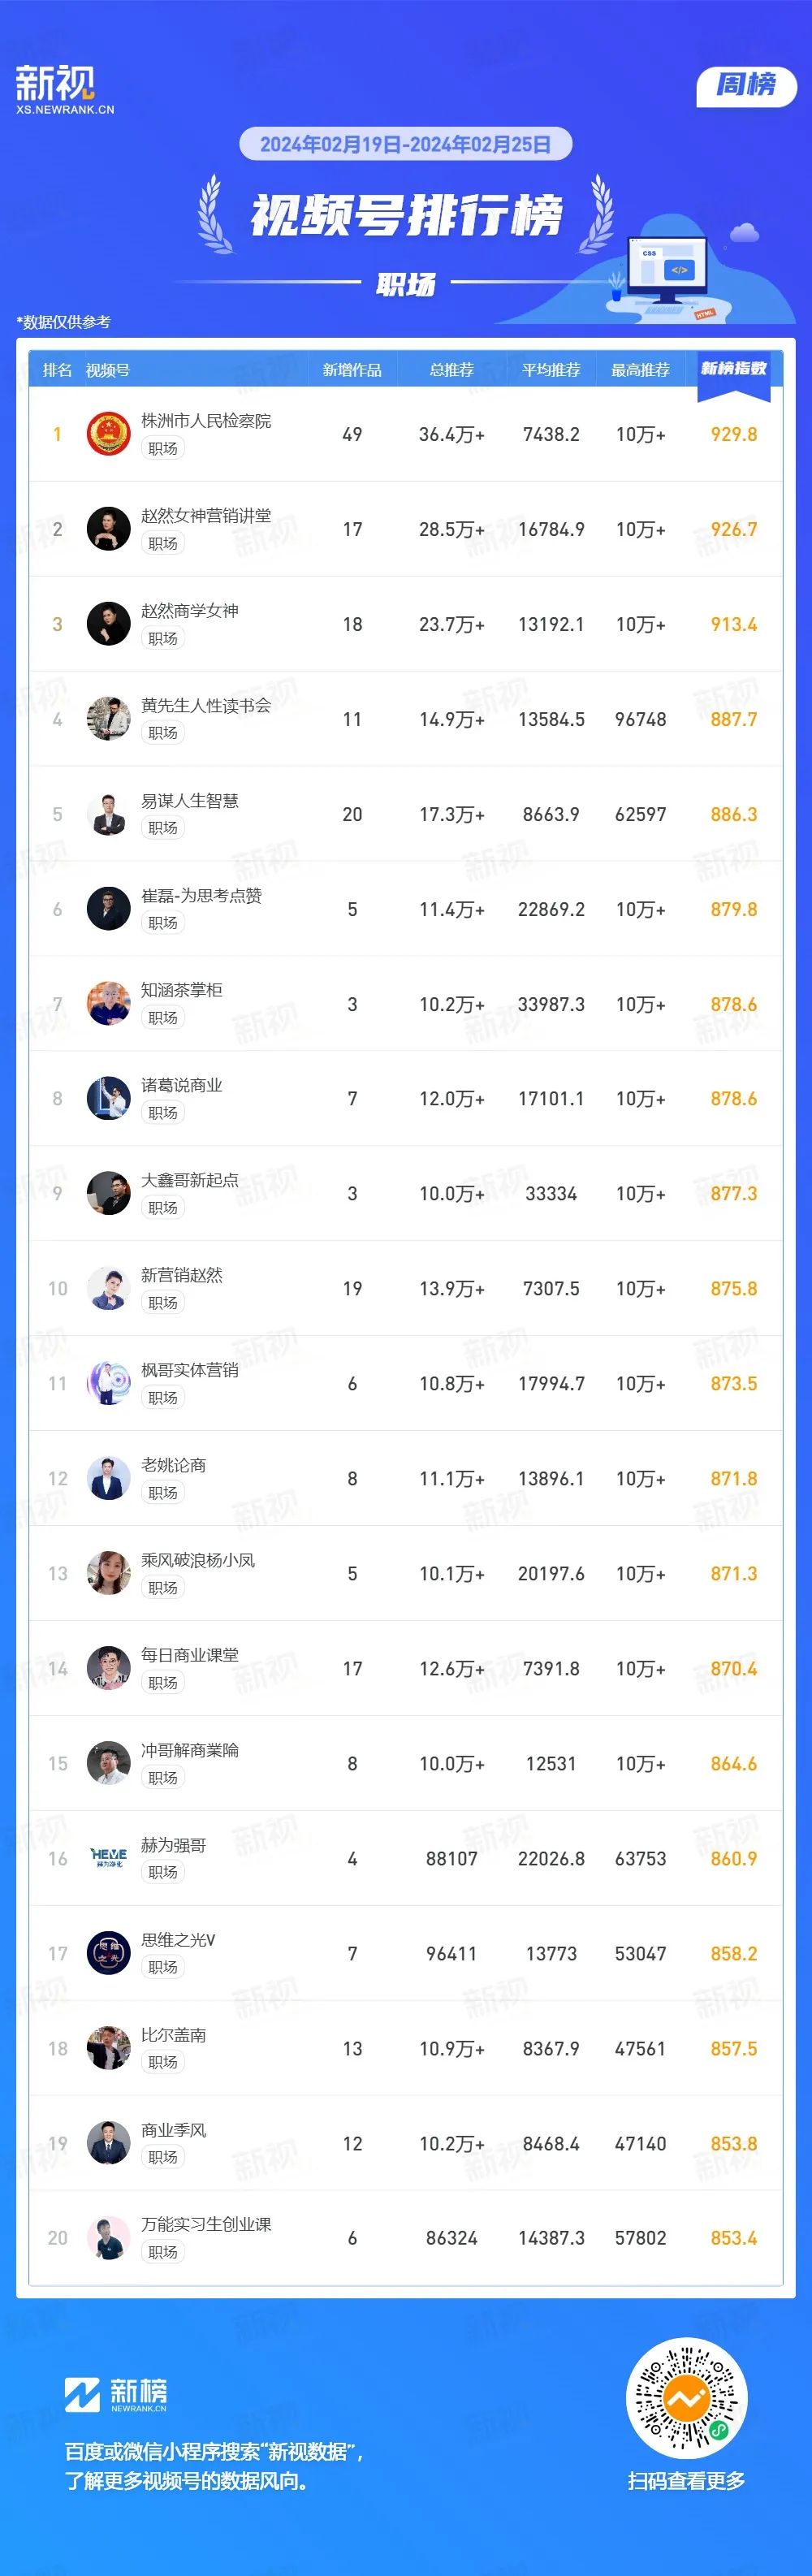Select the 思维之光V circular avatar
The width and height of the screenshot is (812, 2576).
(109, 1953)
